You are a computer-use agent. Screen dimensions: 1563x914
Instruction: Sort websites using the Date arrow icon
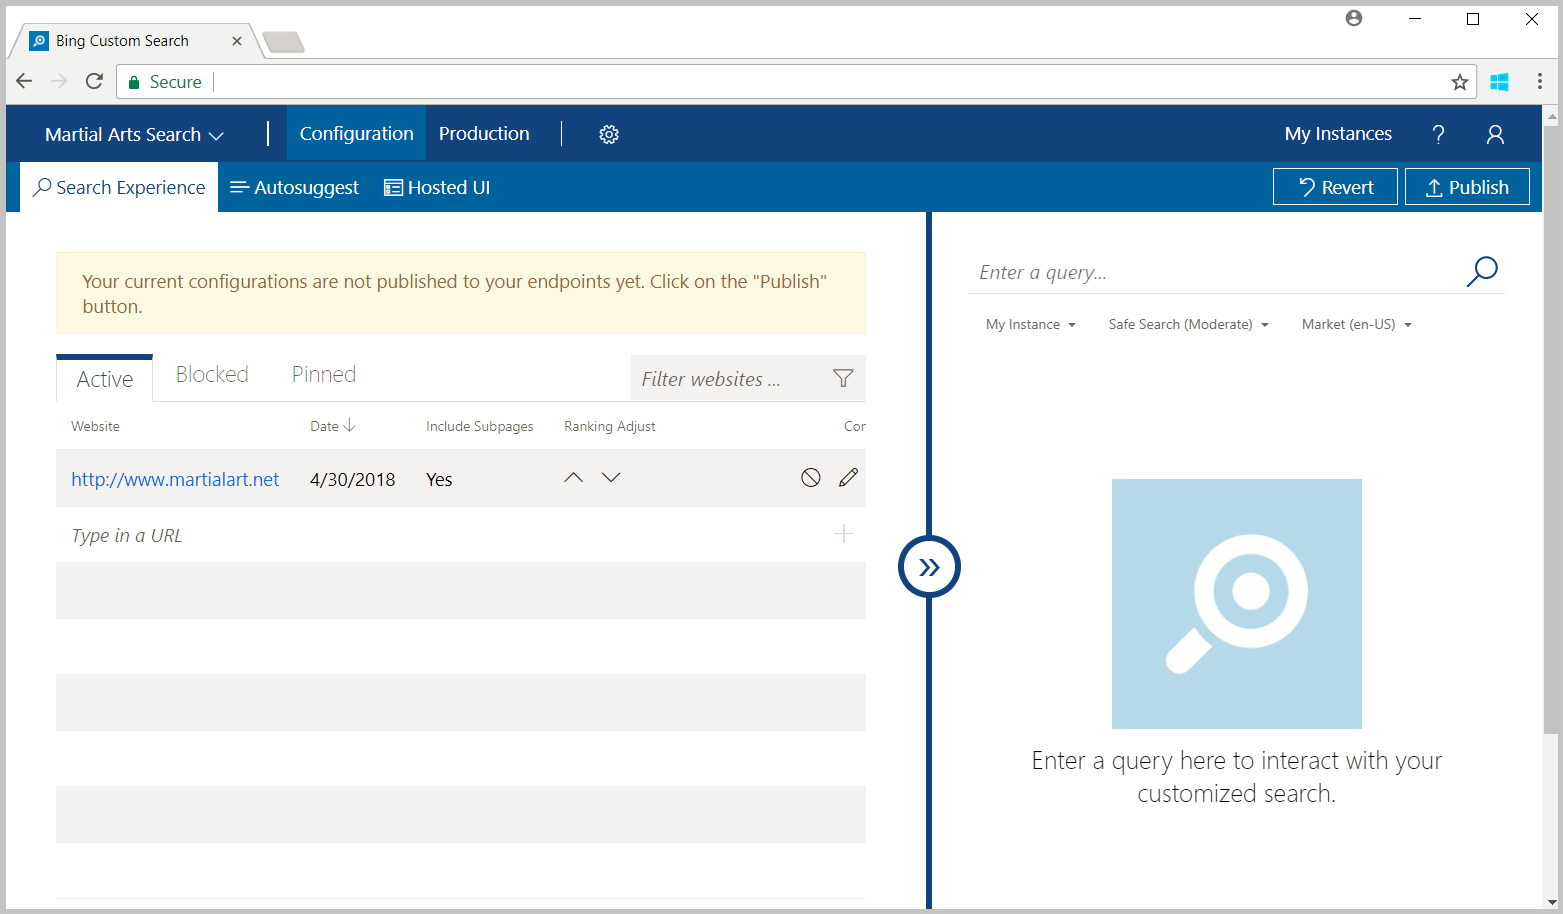coord(349,425)
